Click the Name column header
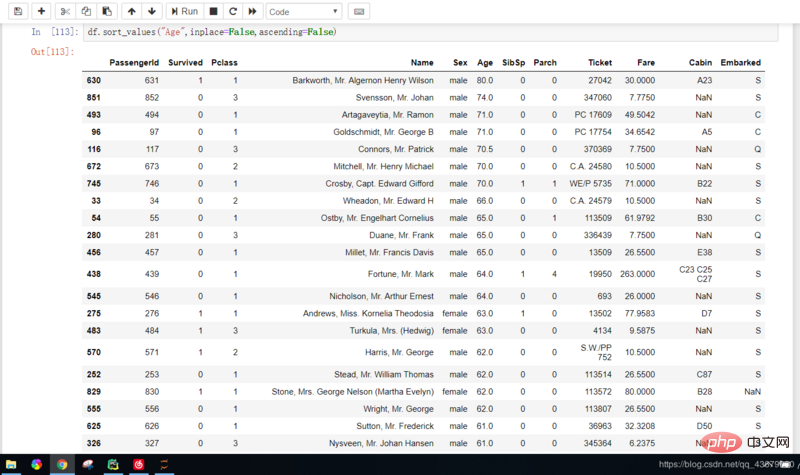The width and height of the screenshot is (800, 475). pyautogui.click(x=422, y=62)
